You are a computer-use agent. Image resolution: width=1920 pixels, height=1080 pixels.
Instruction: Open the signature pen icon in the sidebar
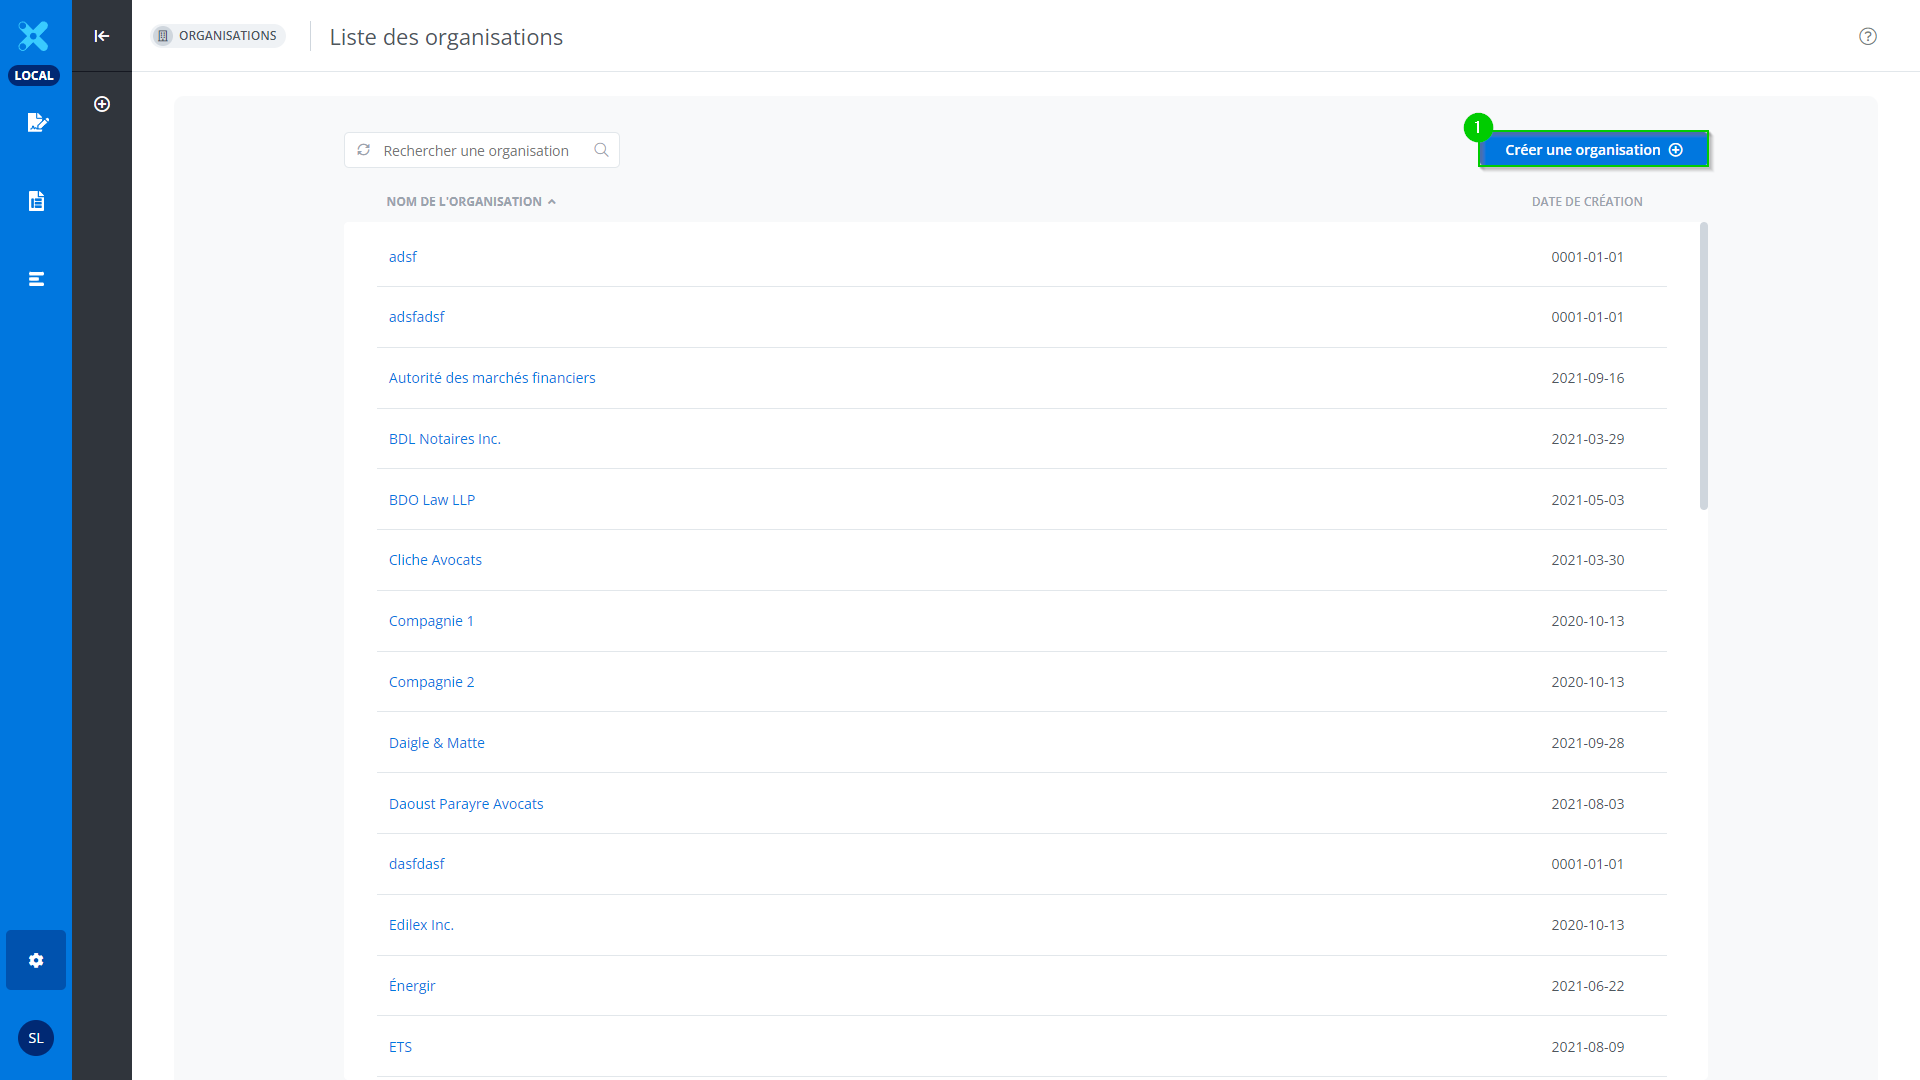coord(37,122)
